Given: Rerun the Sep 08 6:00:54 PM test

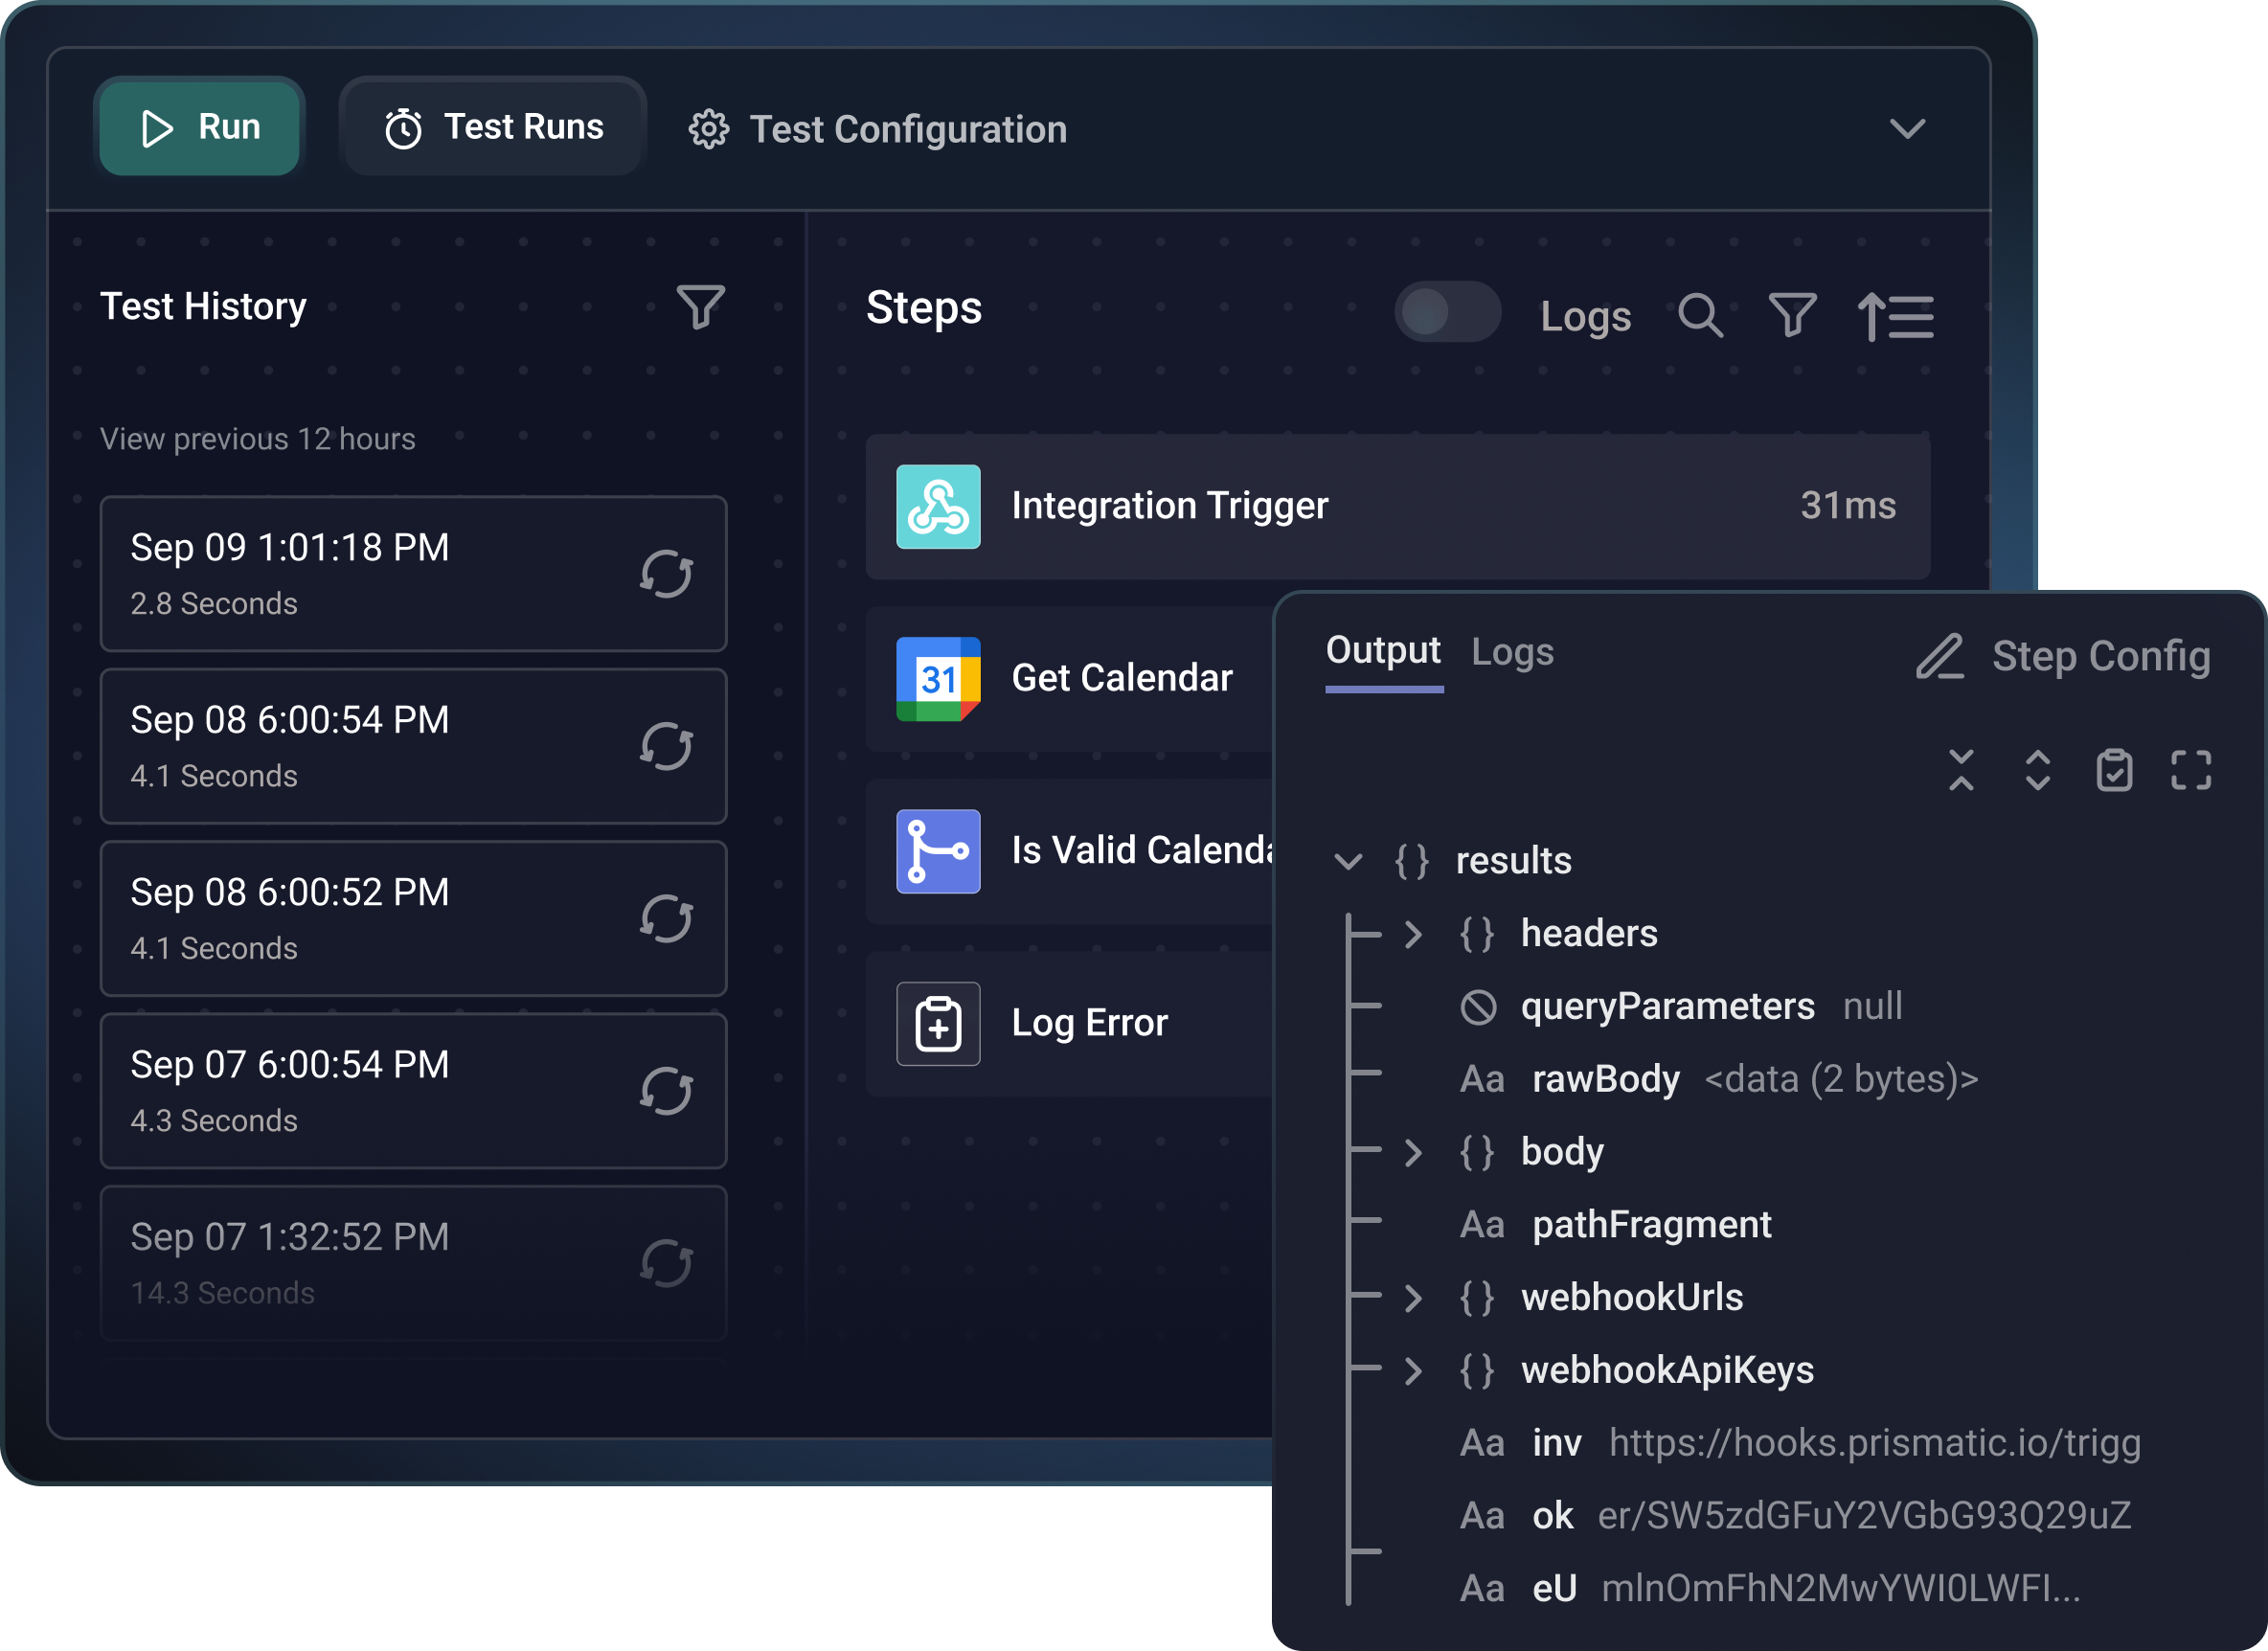Looking at the screenshot, I should tap(667, 747).
